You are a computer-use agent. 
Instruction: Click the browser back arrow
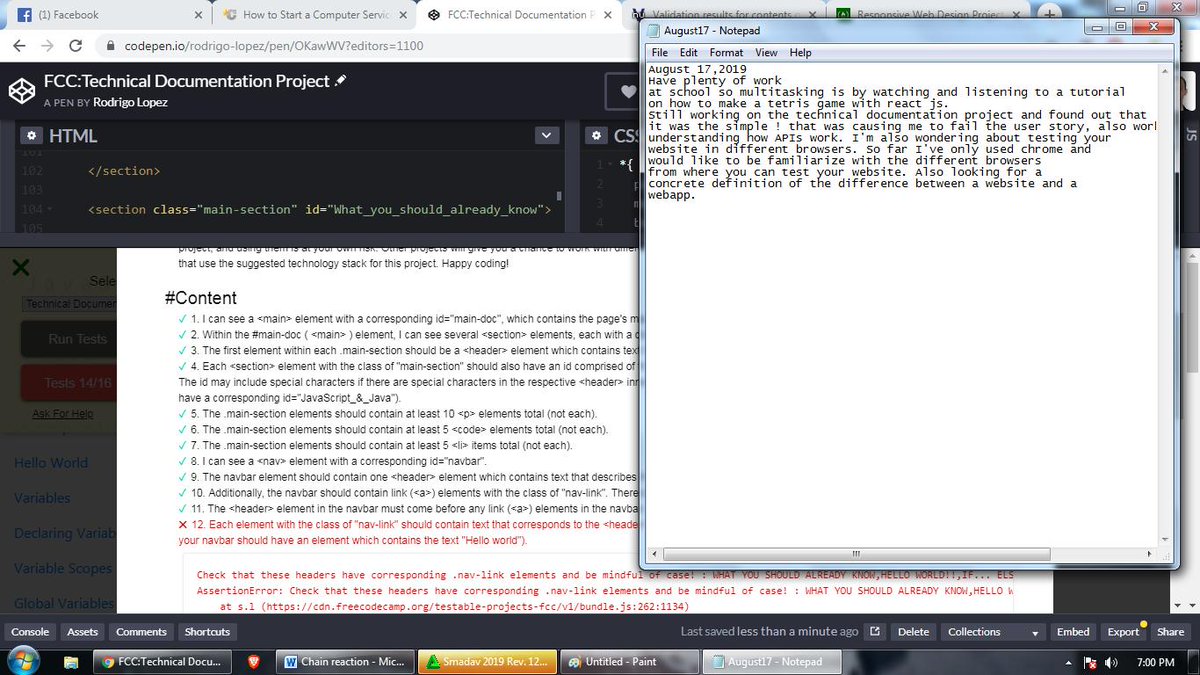[x=20, y=47]
